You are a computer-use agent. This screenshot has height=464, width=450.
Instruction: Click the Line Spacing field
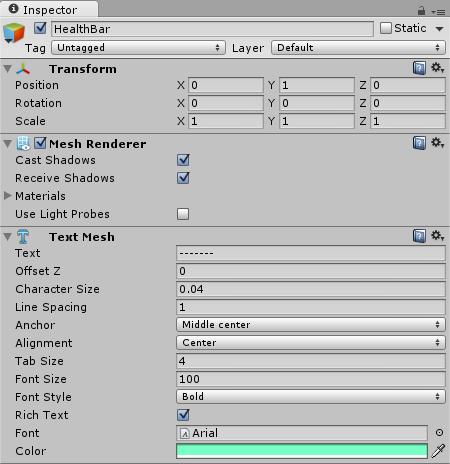311,307
